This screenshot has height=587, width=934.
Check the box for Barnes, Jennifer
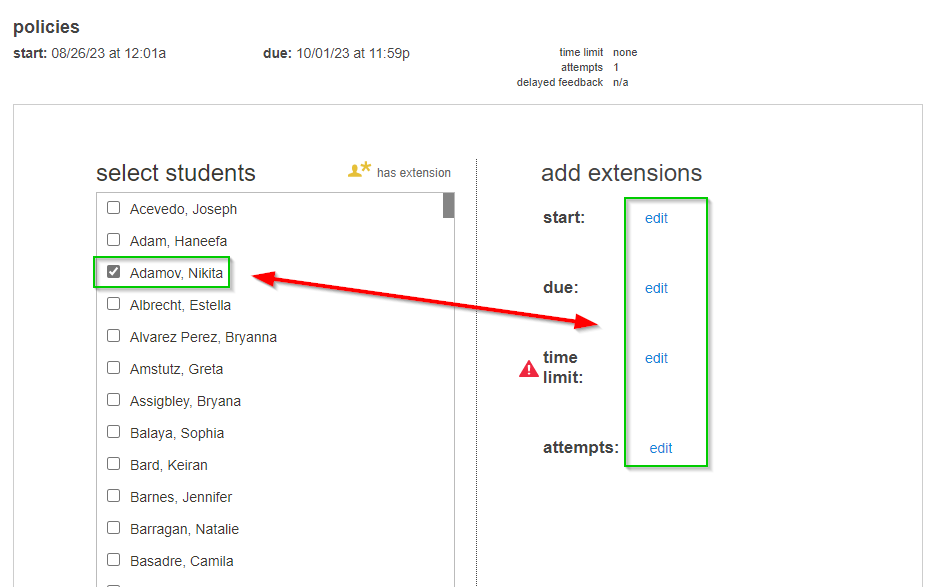point(113,496)
